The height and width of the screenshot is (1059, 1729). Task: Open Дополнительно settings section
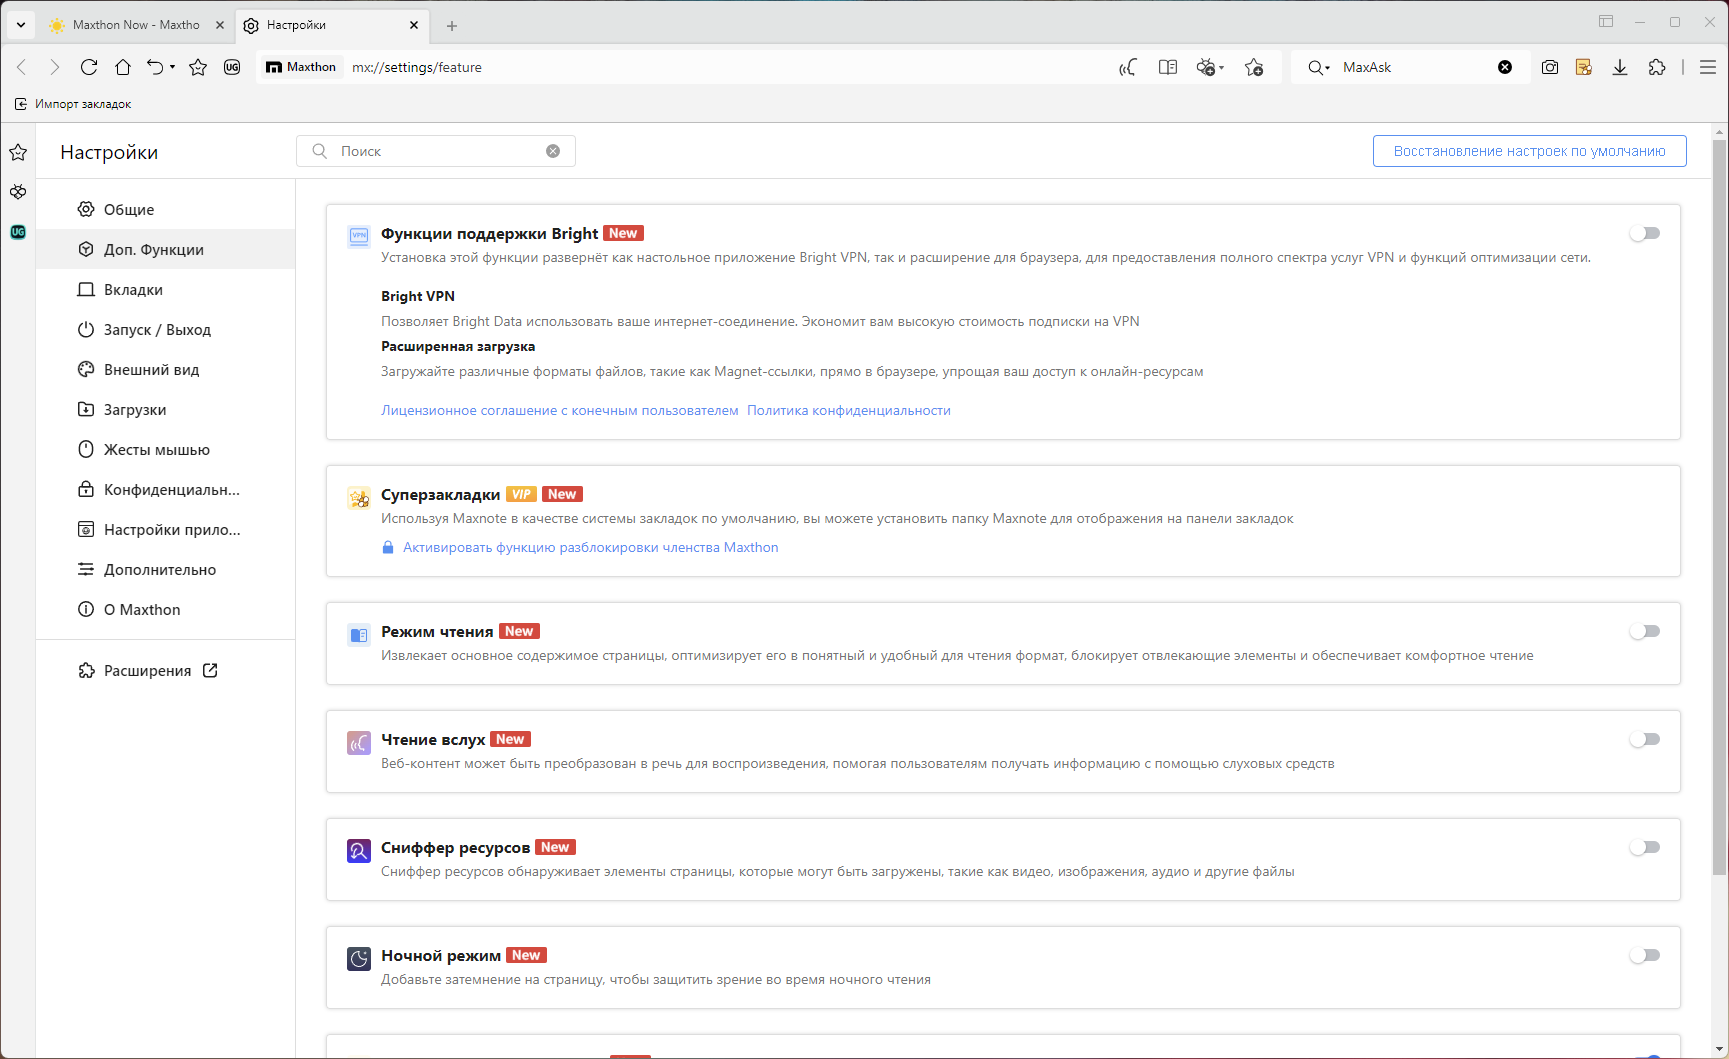[165, 569]
